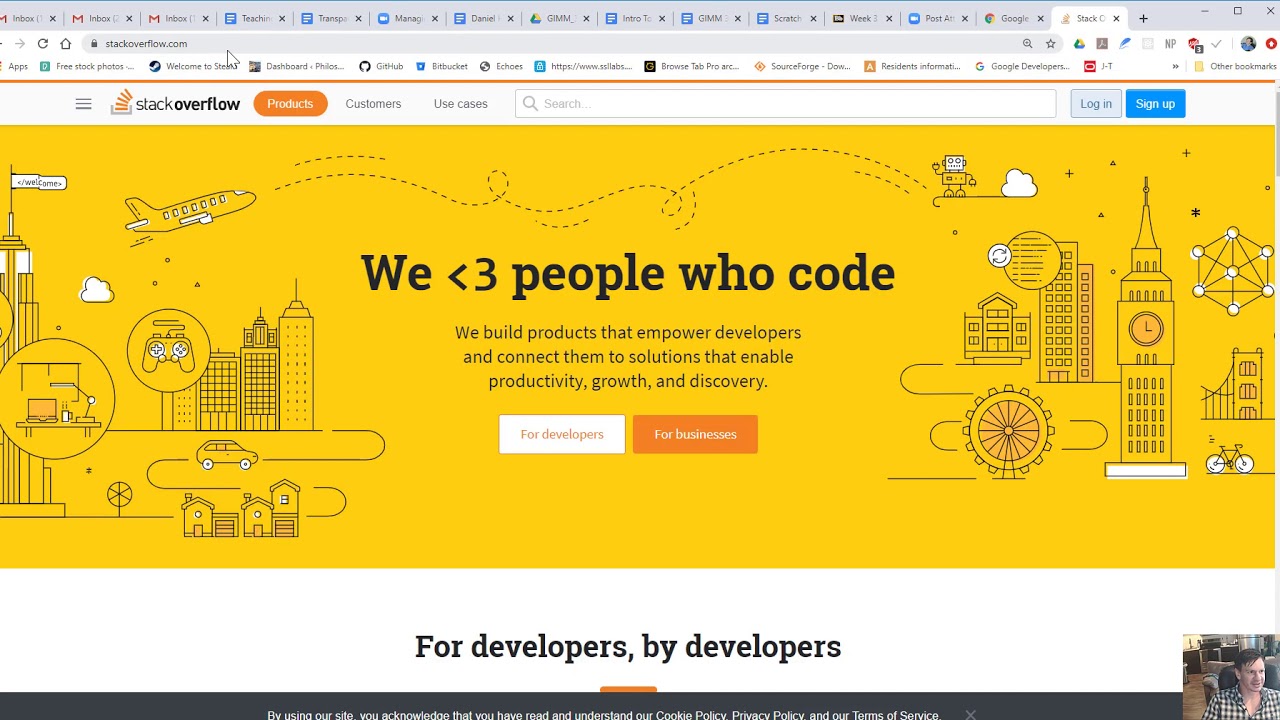Open the red update icon in the browser toolbar

click(x=1271, y=44)
